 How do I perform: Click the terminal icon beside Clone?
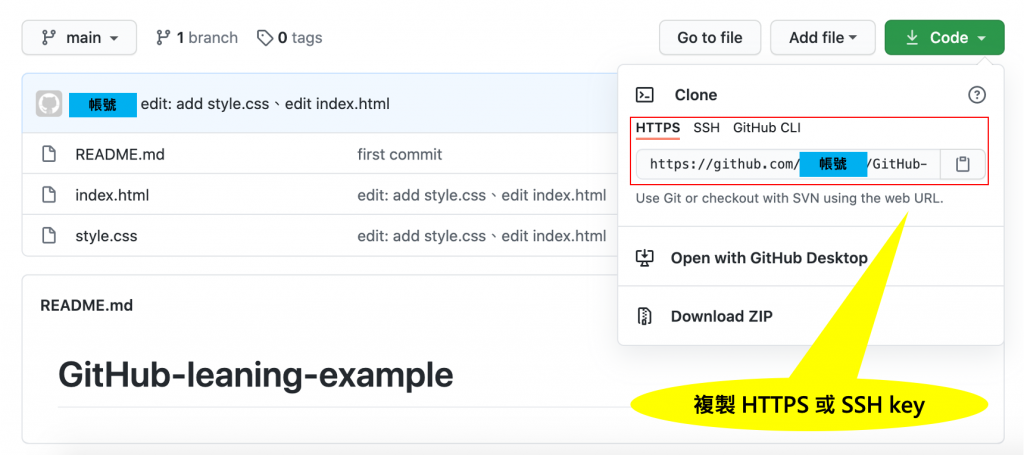(645, 95)
